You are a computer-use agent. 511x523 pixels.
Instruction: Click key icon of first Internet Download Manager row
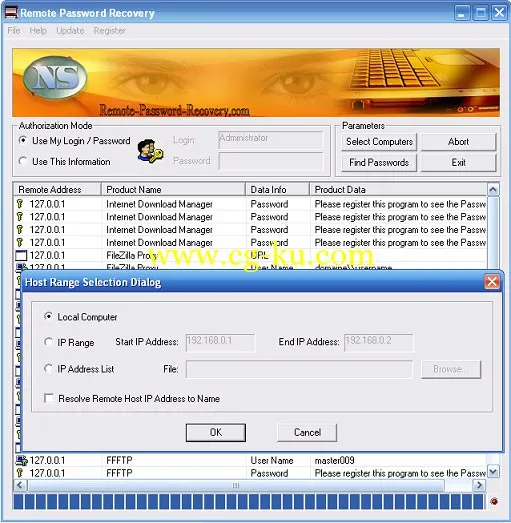click(20, 204)
